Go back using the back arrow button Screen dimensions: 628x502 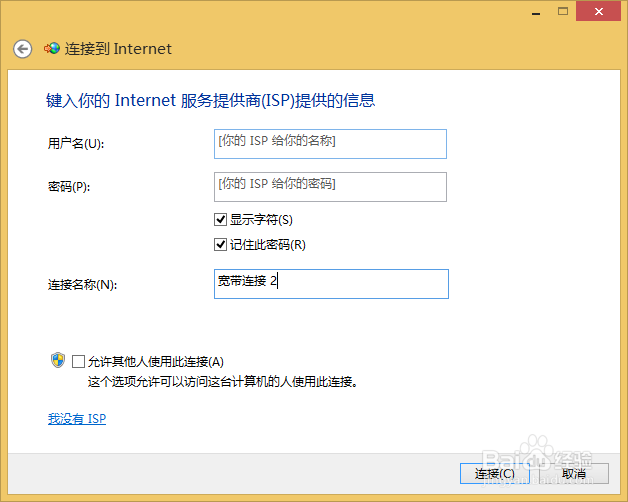tap(22, 49)
